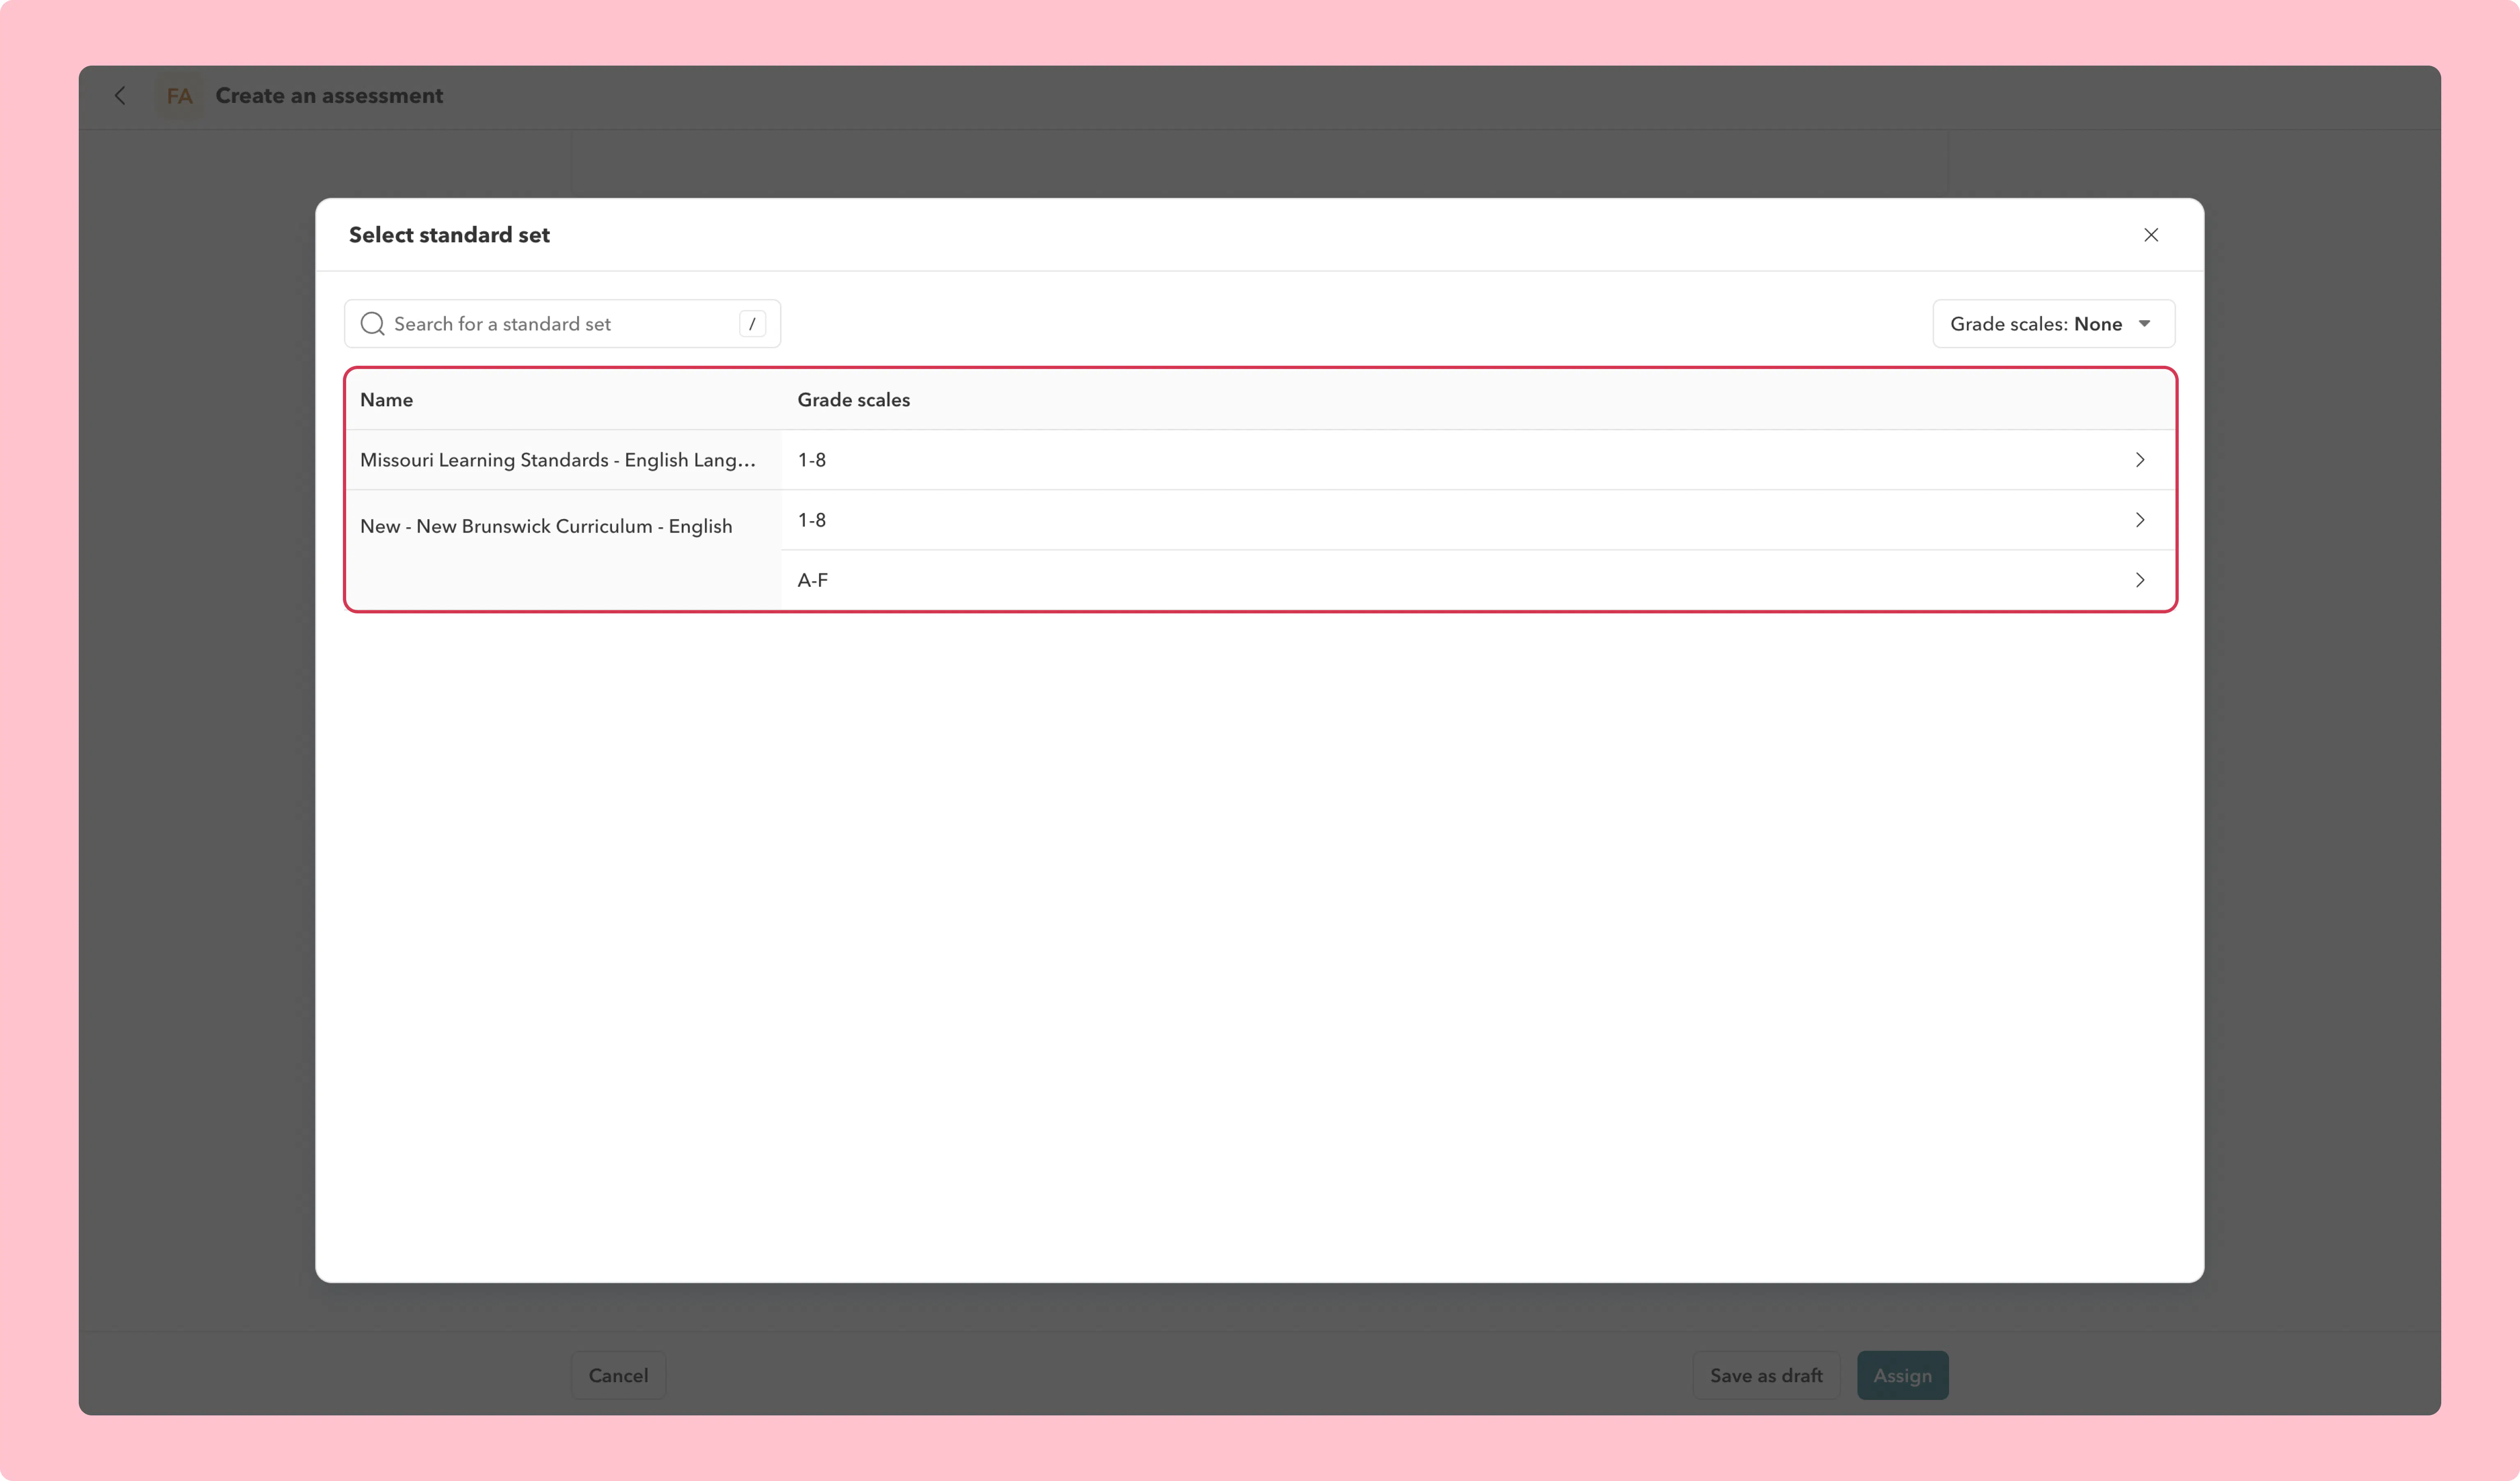
Task: Open the A-F grade scale chevron
Action: (x=2140, y=580)
